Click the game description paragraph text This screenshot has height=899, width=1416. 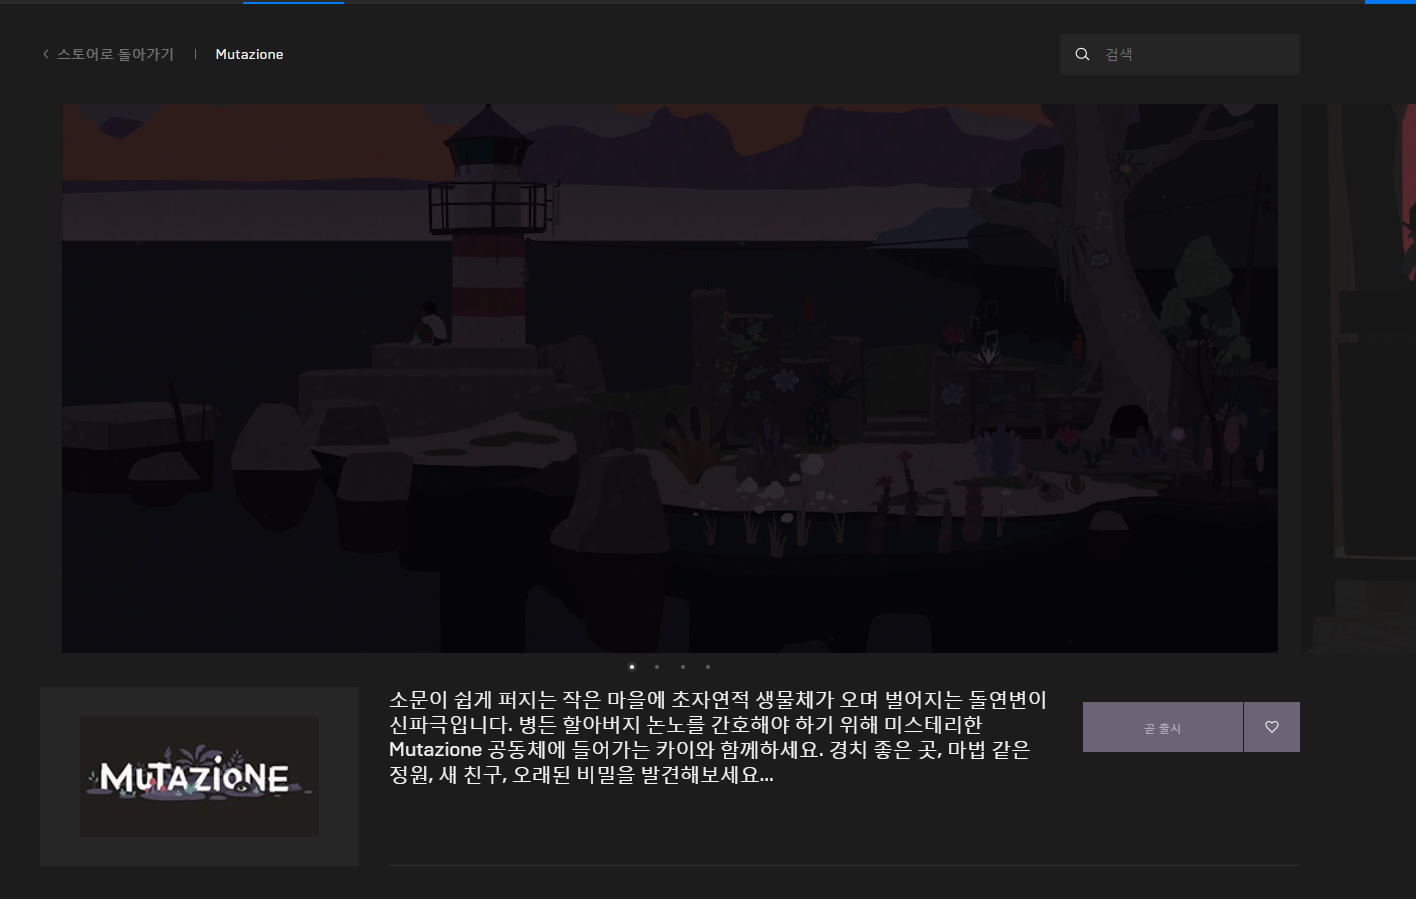(717, 737)
